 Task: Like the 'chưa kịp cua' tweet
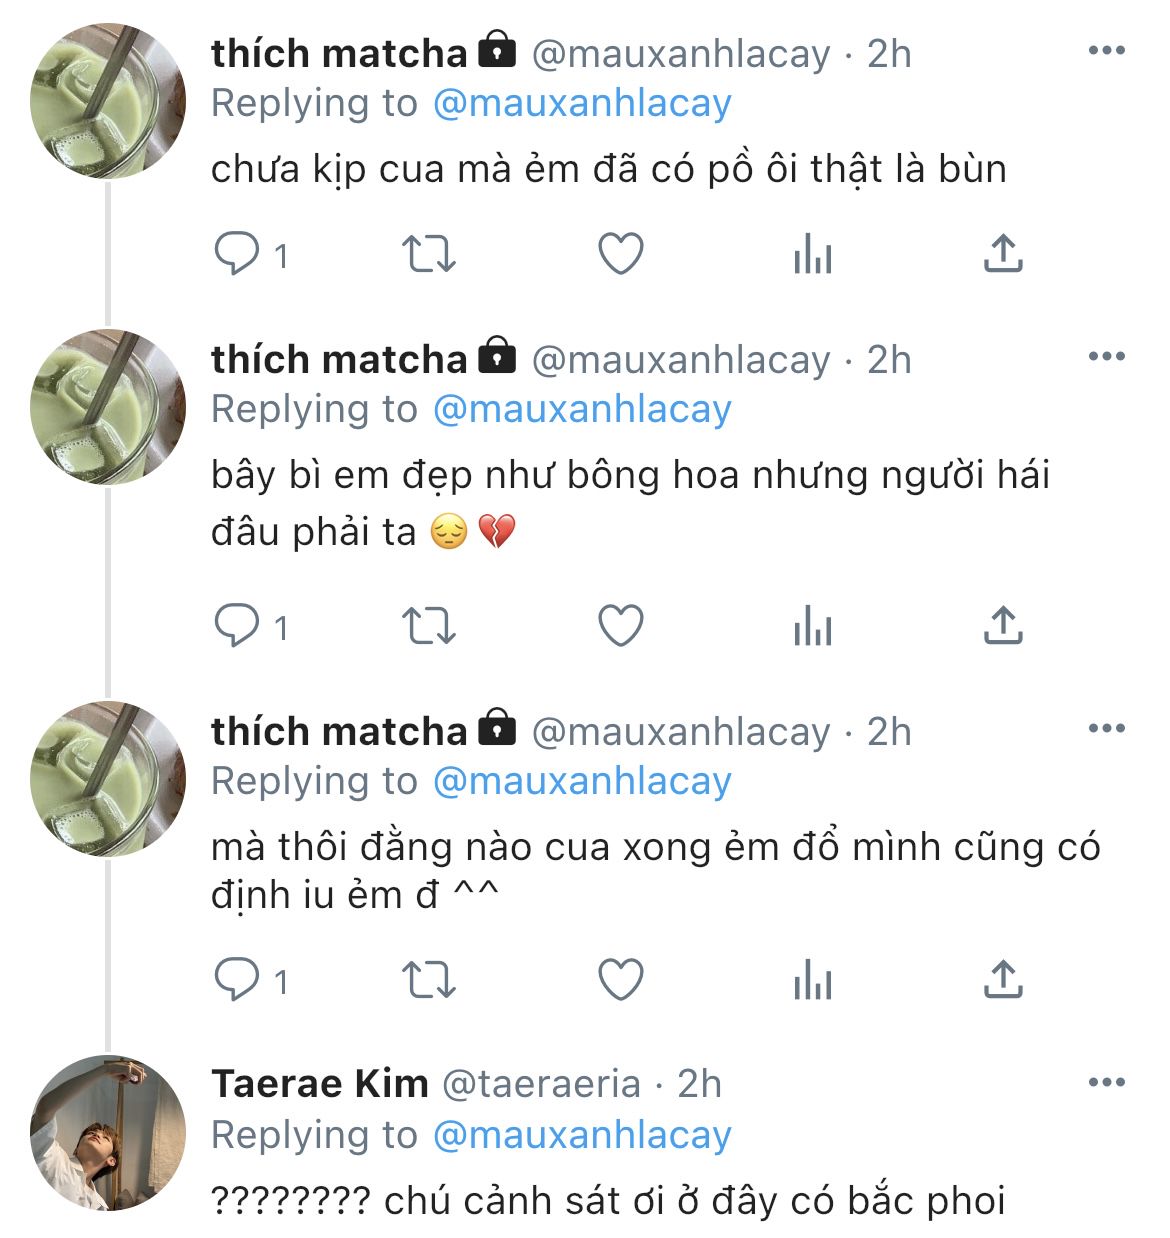point(620,254)
